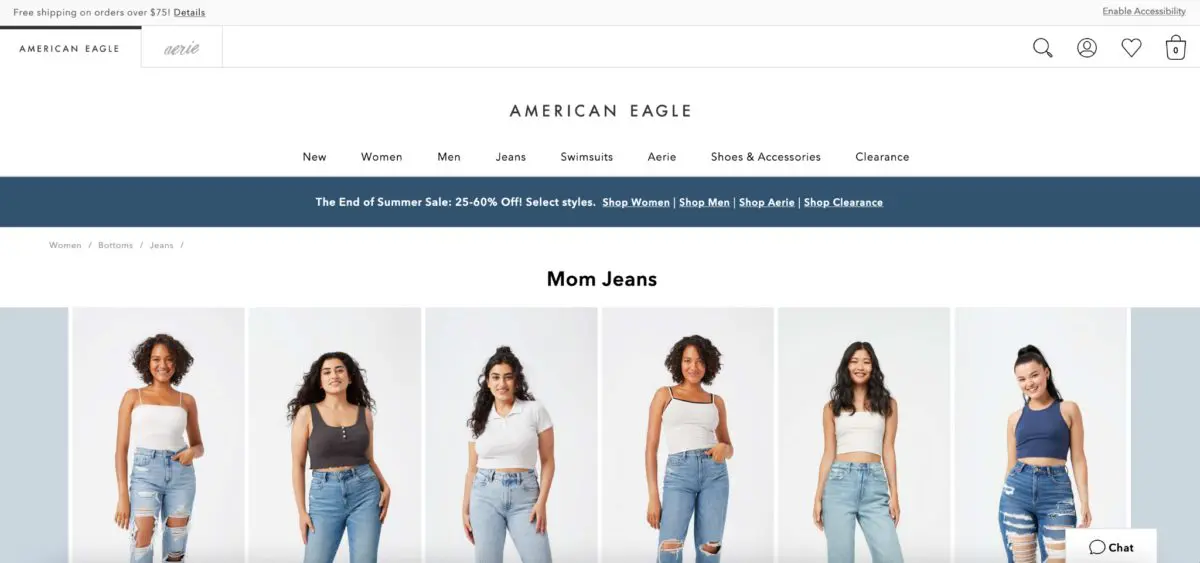The image size is (1200, 563).
Task: Open the Swimsuits menu
Action: click(x=587, y=157)
